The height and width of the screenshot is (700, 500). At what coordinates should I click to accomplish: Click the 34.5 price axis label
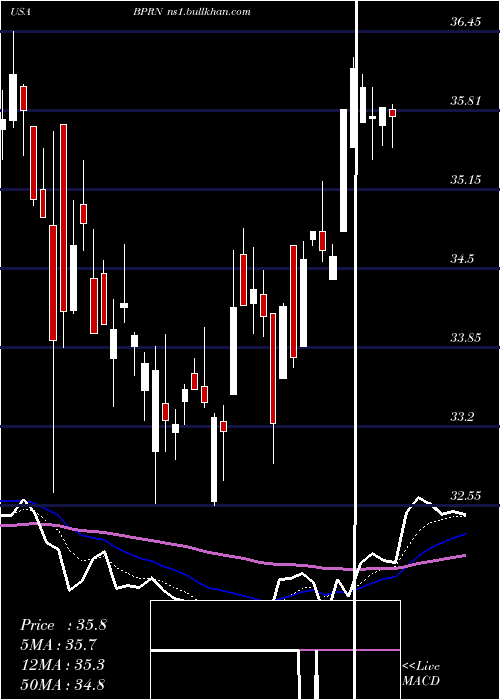tap(462, 258)
